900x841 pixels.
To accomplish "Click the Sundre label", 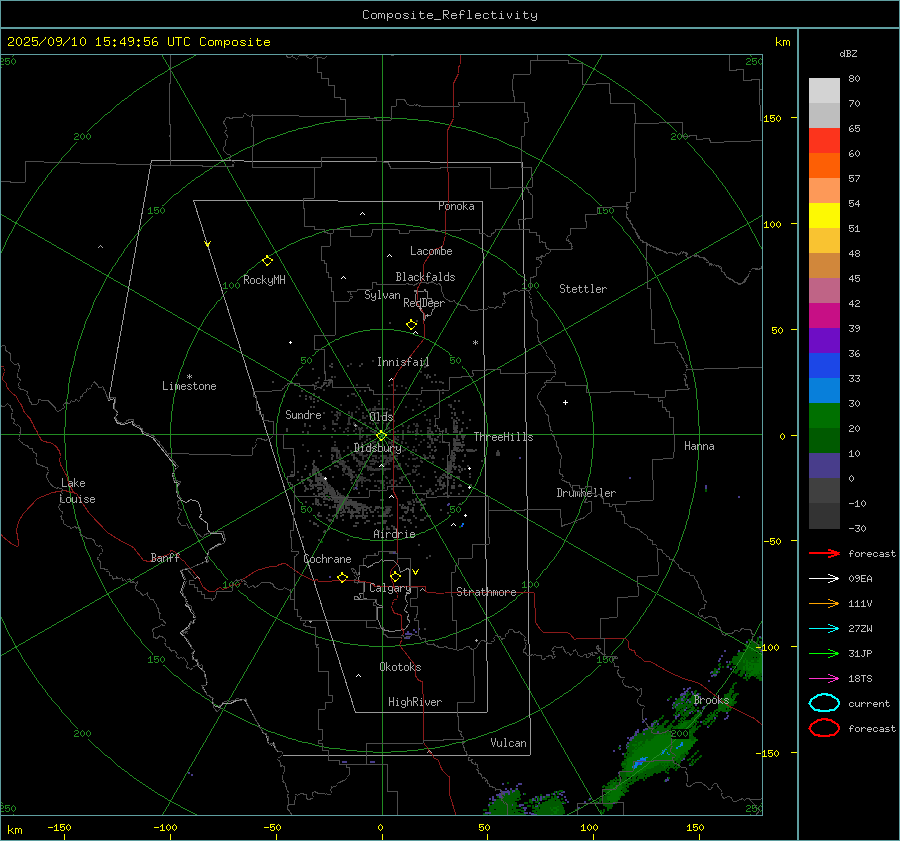I will pos(303,414).
